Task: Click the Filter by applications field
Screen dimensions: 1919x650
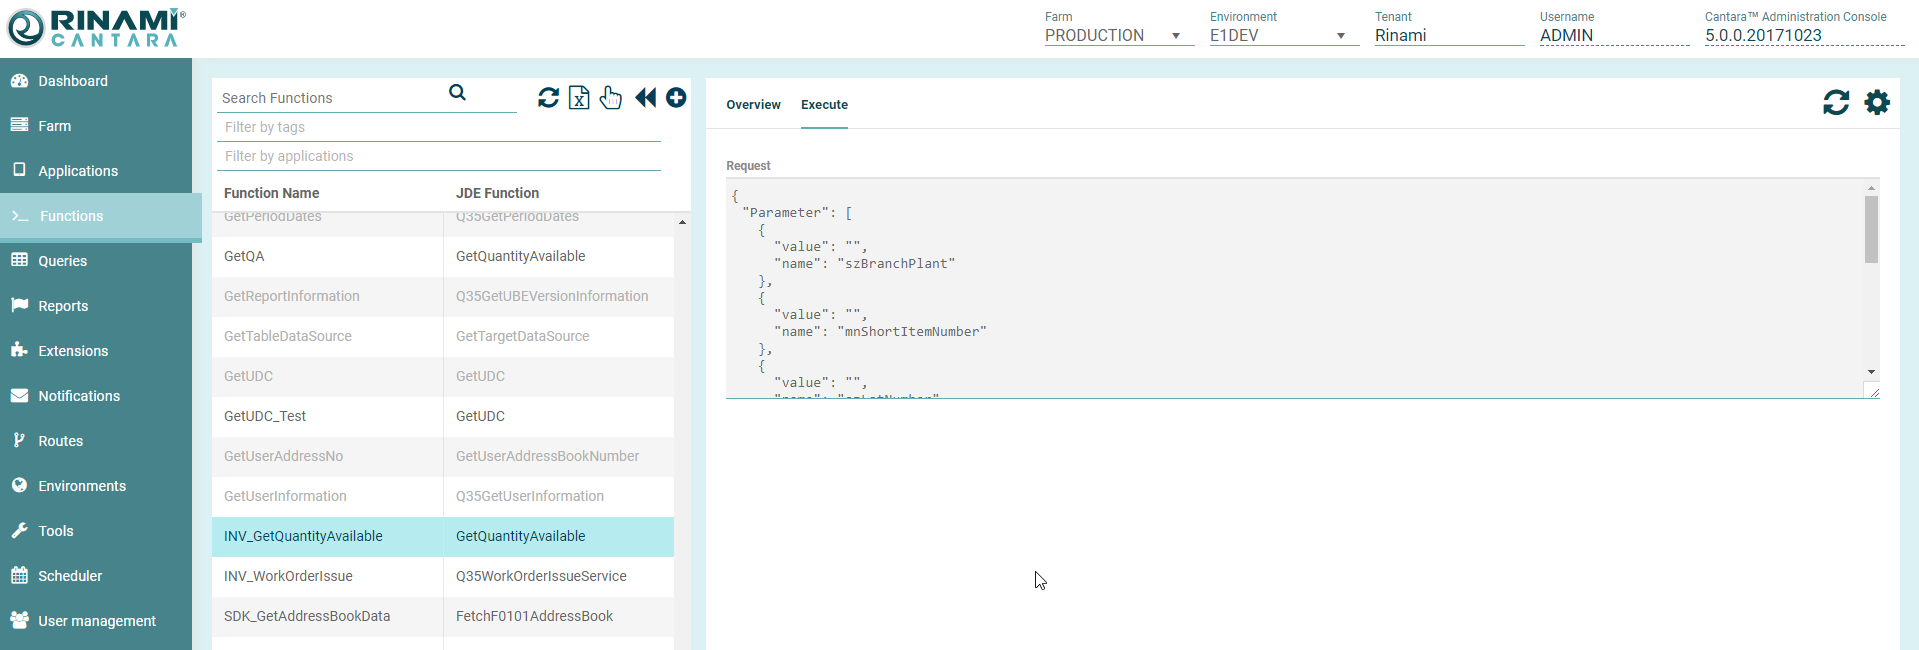Action: [x=438, y=156]
